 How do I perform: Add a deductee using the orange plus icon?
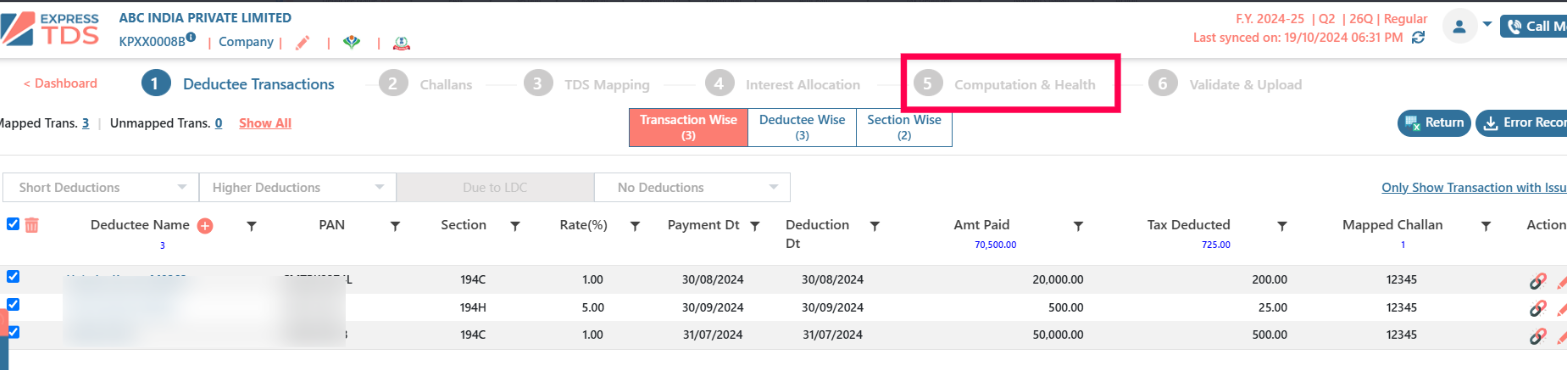click(205, 226)
